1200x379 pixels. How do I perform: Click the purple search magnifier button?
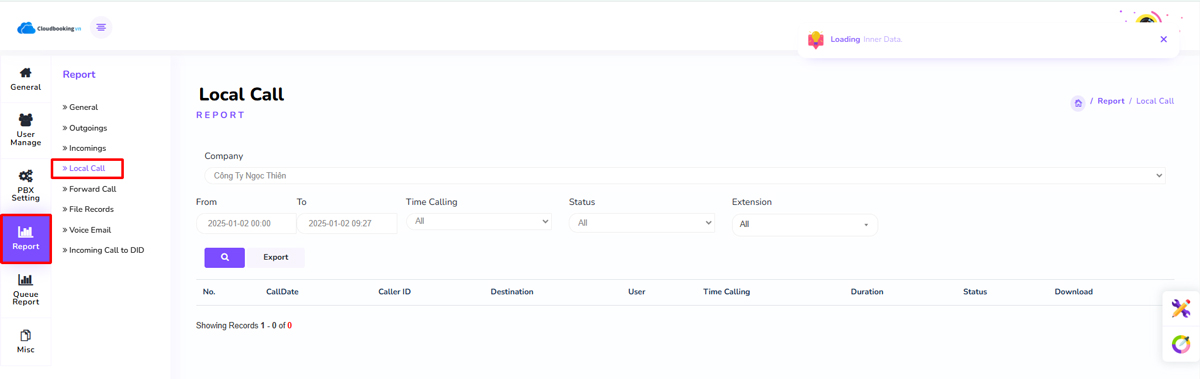point(224,257)
